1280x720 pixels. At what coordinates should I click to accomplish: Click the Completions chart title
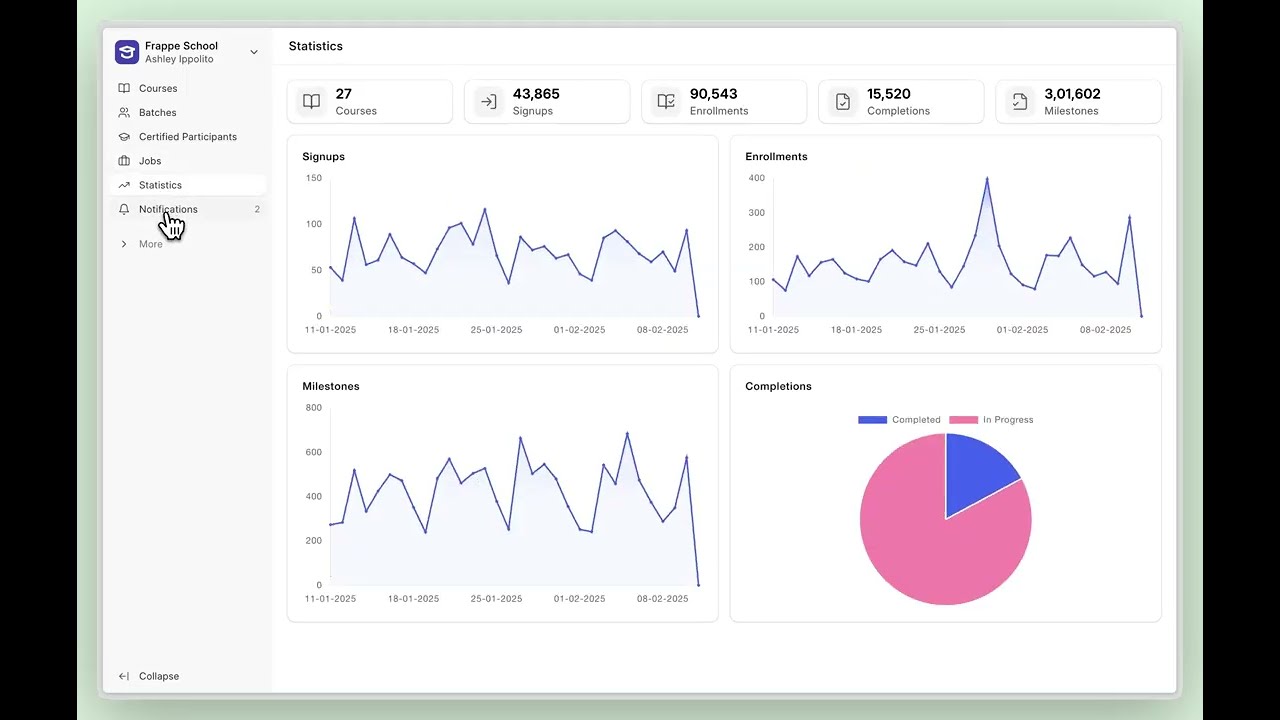[778, 386]
